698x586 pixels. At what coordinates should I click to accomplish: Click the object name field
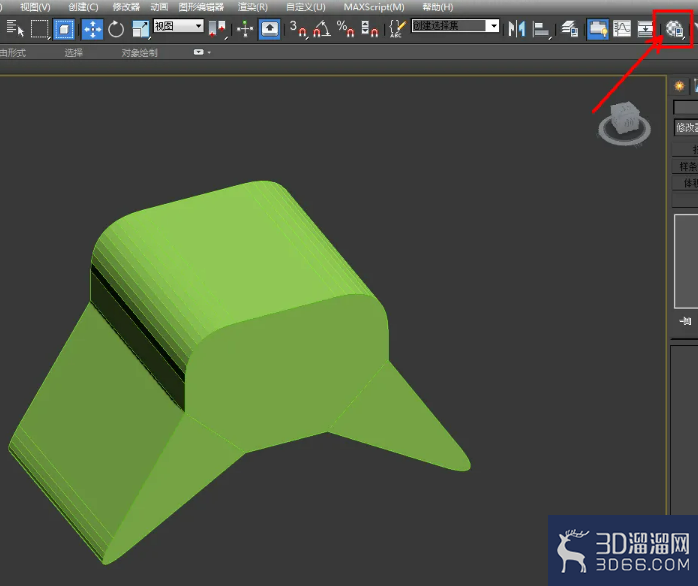coord(686,107)
